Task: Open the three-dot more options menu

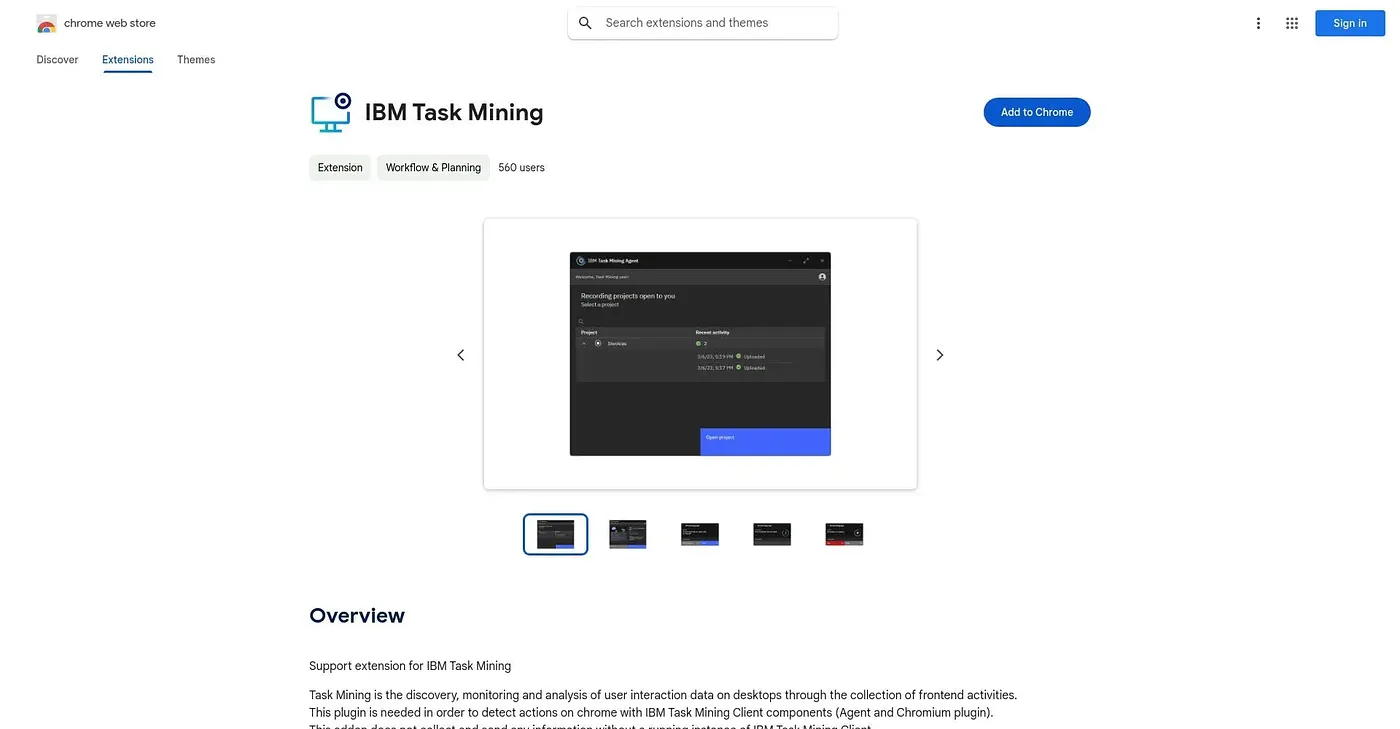Action: (1258, 23)
